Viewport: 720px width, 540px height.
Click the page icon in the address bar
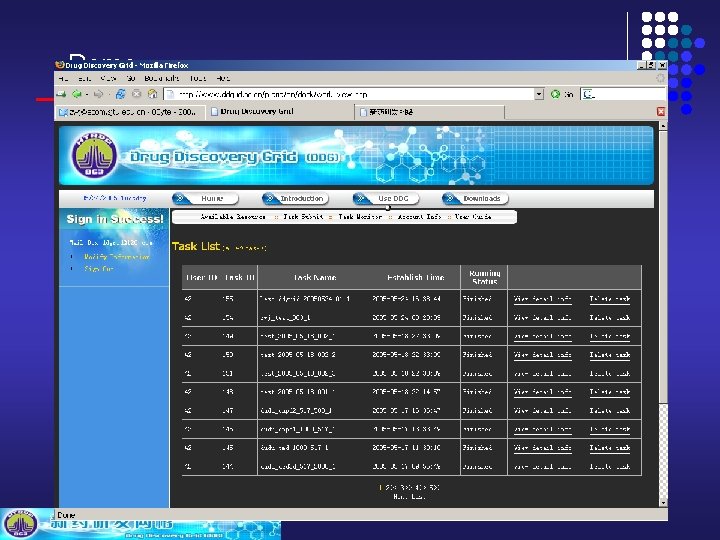coord(170,94)
